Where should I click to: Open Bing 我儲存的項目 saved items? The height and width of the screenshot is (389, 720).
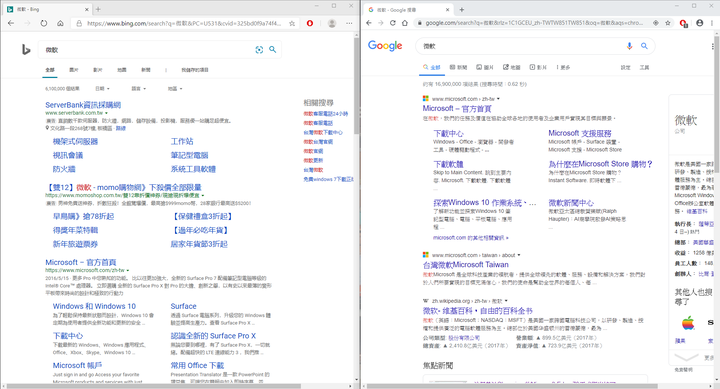tap(195, 70)
